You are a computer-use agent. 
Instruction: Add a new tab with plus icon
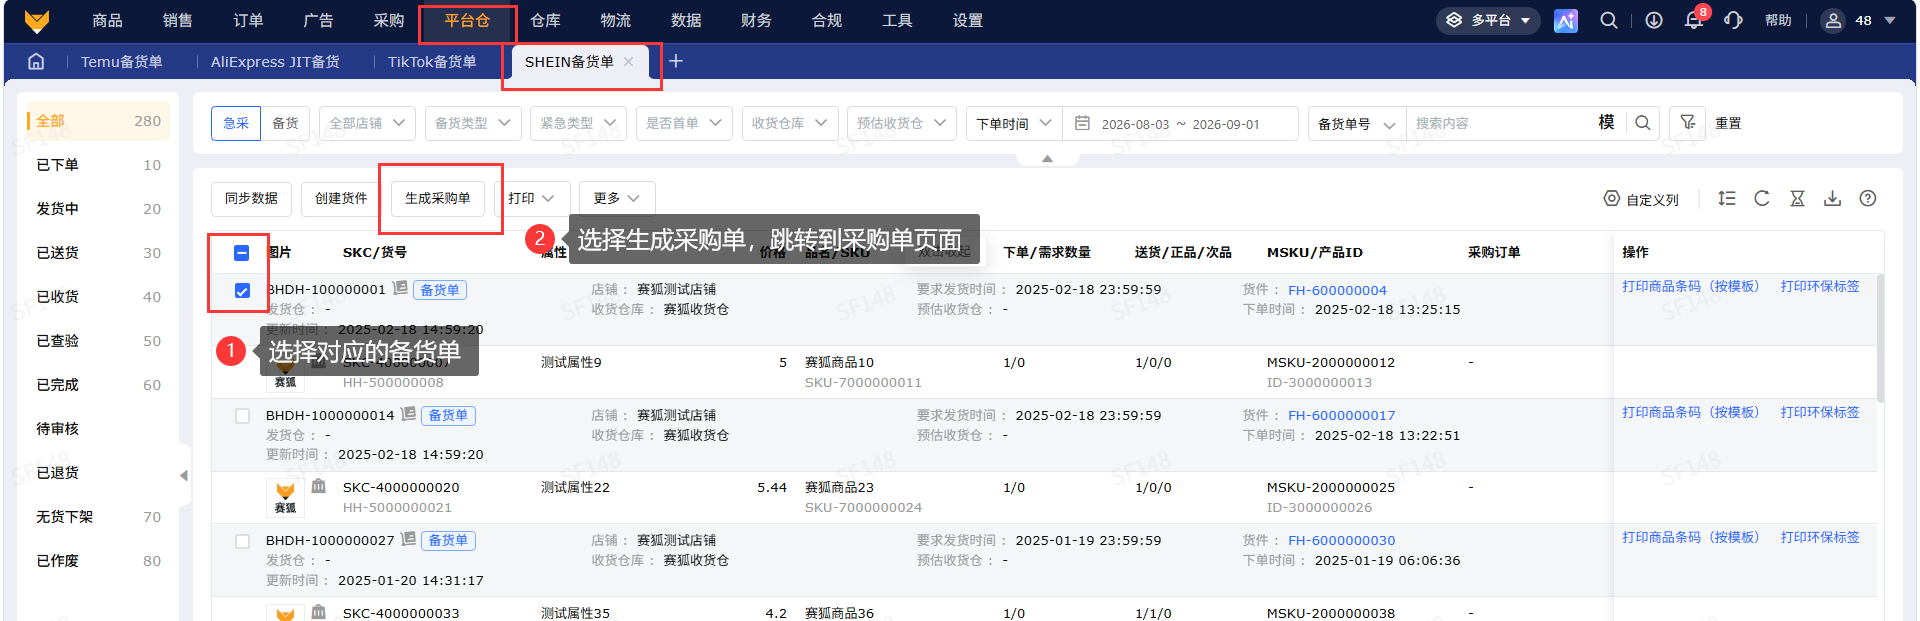(676, 62)
